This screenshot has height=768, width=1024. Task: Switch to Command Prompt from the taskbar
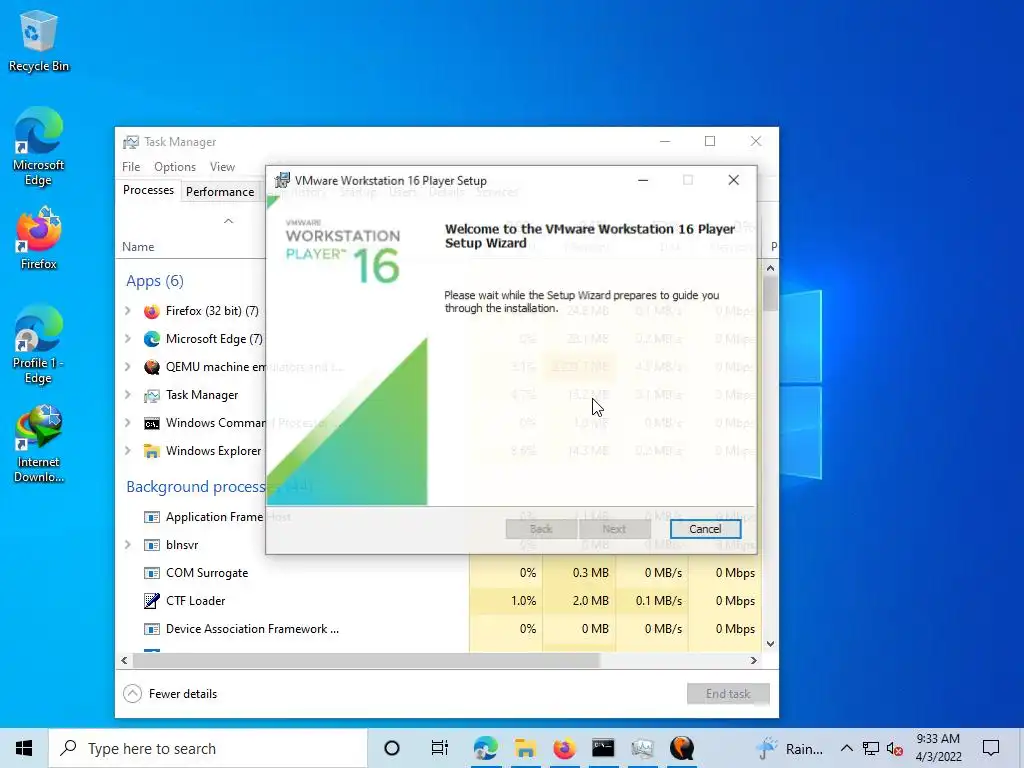[603, 748]
